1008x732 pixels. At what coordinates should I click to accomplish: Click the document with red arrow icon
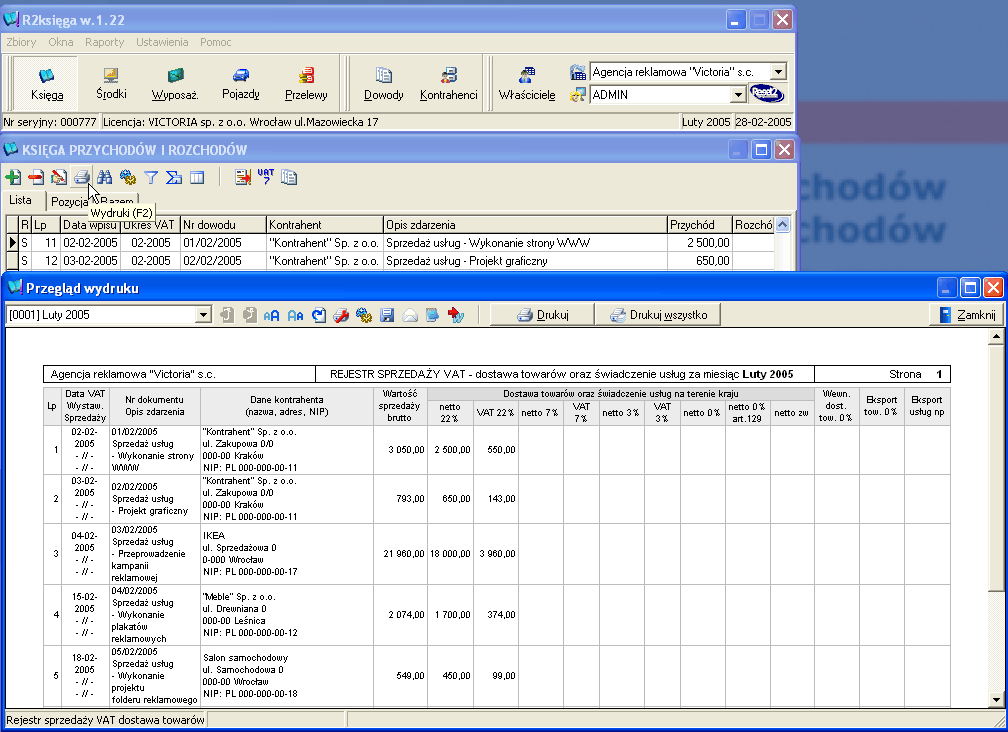242,177
